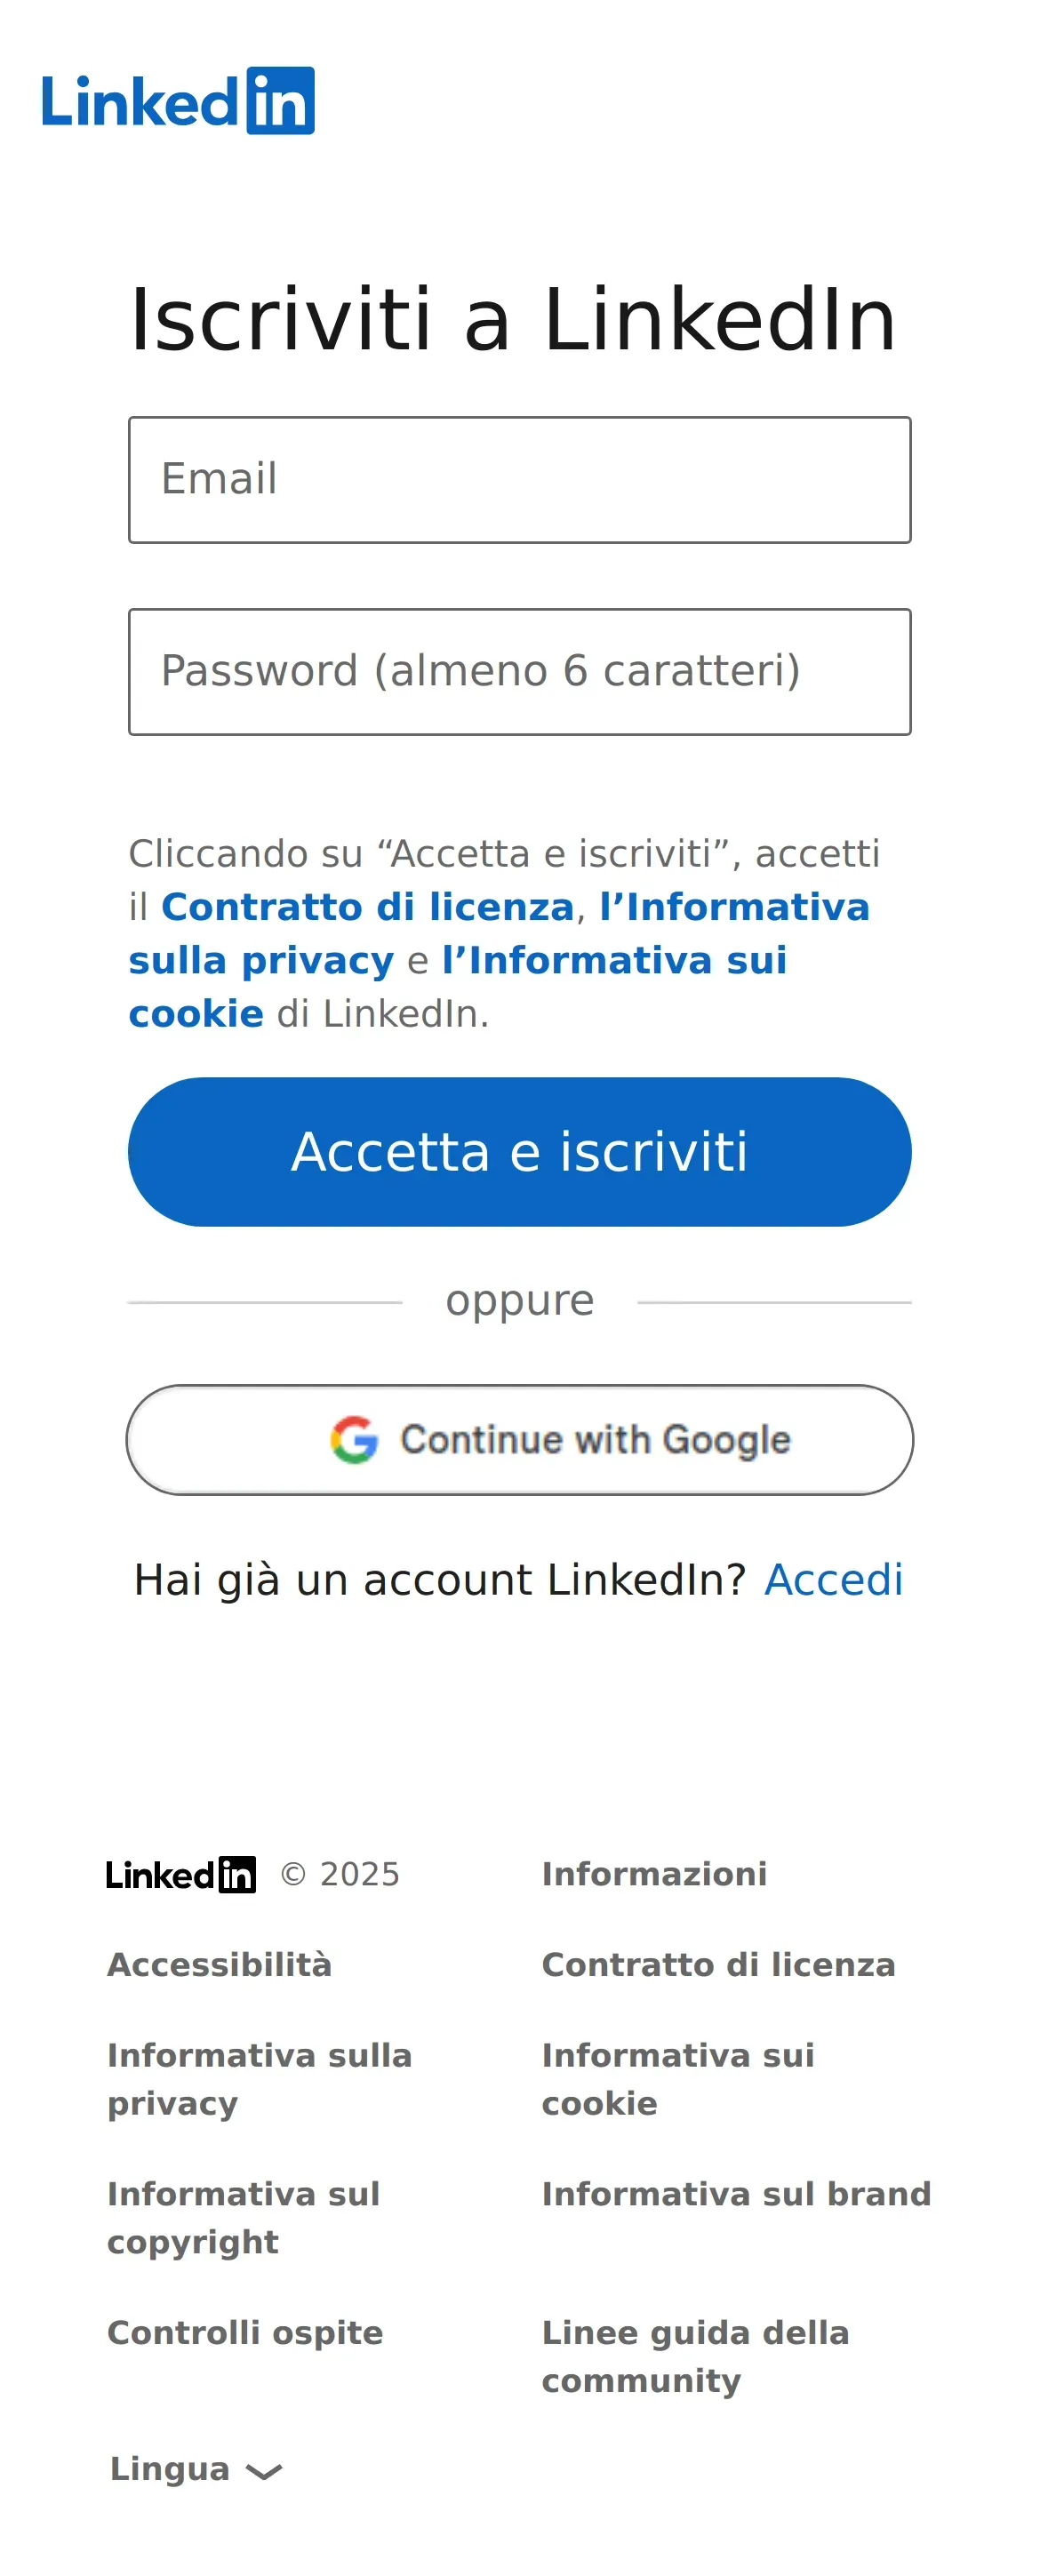Screen dimensions: 1040x2576
Task: Click the footer LinkedIn logo
Action: 181,1874
